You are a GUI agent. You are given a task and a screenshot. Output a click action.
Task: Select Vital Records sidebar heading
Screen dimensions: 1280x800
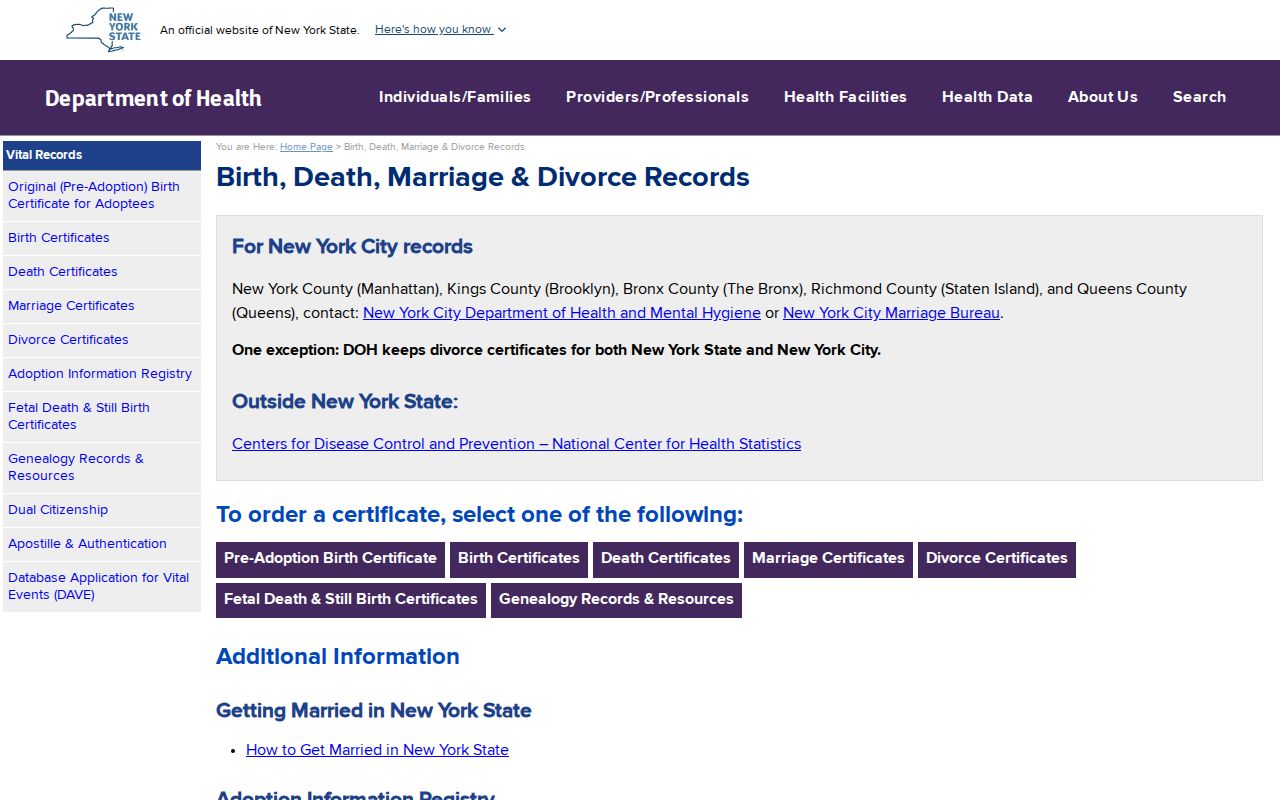102,155
